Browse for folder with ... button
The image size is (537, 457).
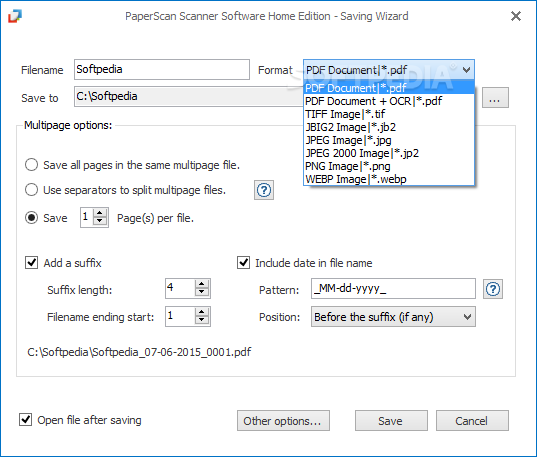[x=495, y=98]
